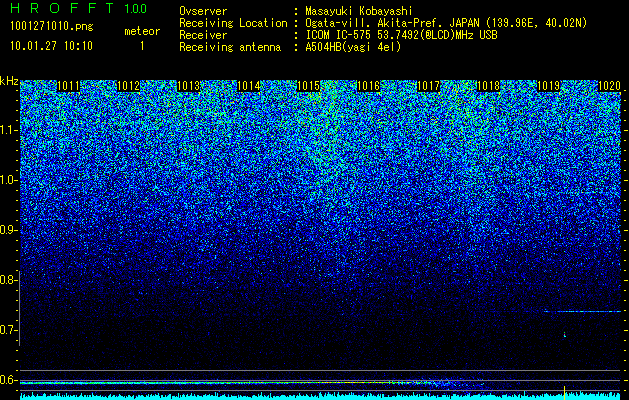The image size is (629, 400).
Task: Click the small meteor echo dot near 0.7 kHz
Action: tap(565, 334)
